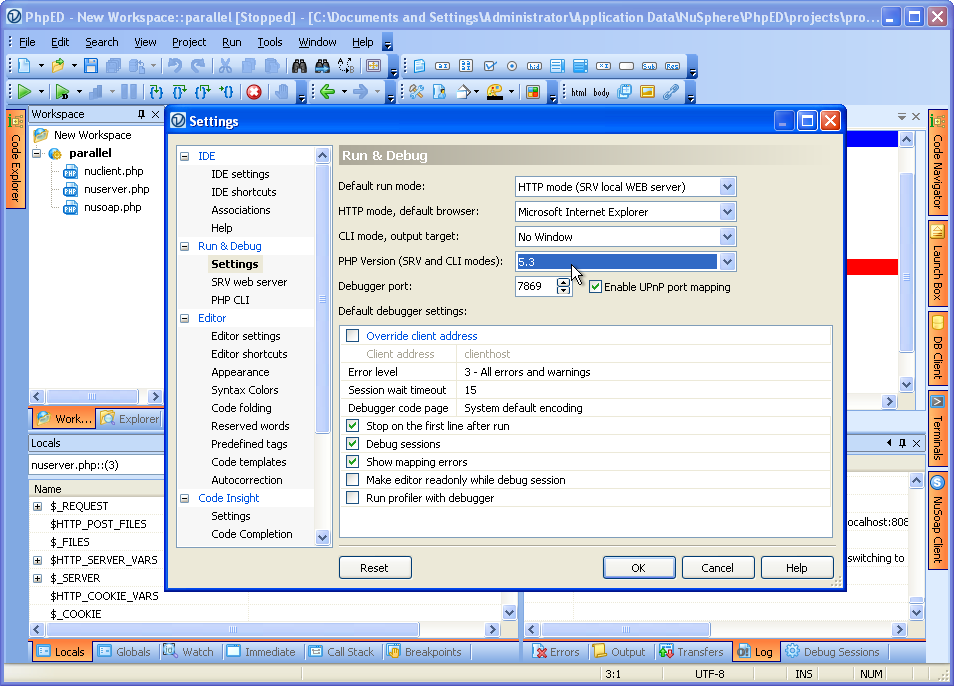Toggle Run profiler with debugger checkbox

tap(352, 498)
